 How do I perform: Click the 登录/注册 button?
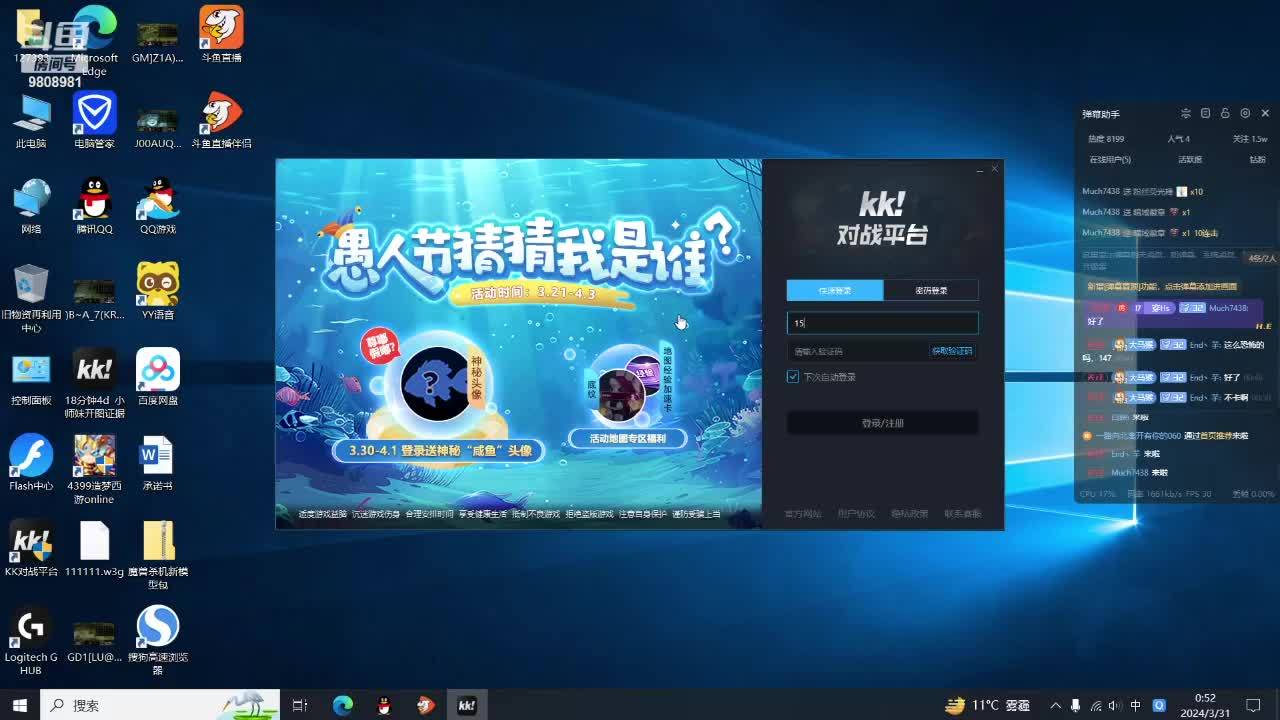click(x=883, y=423)
